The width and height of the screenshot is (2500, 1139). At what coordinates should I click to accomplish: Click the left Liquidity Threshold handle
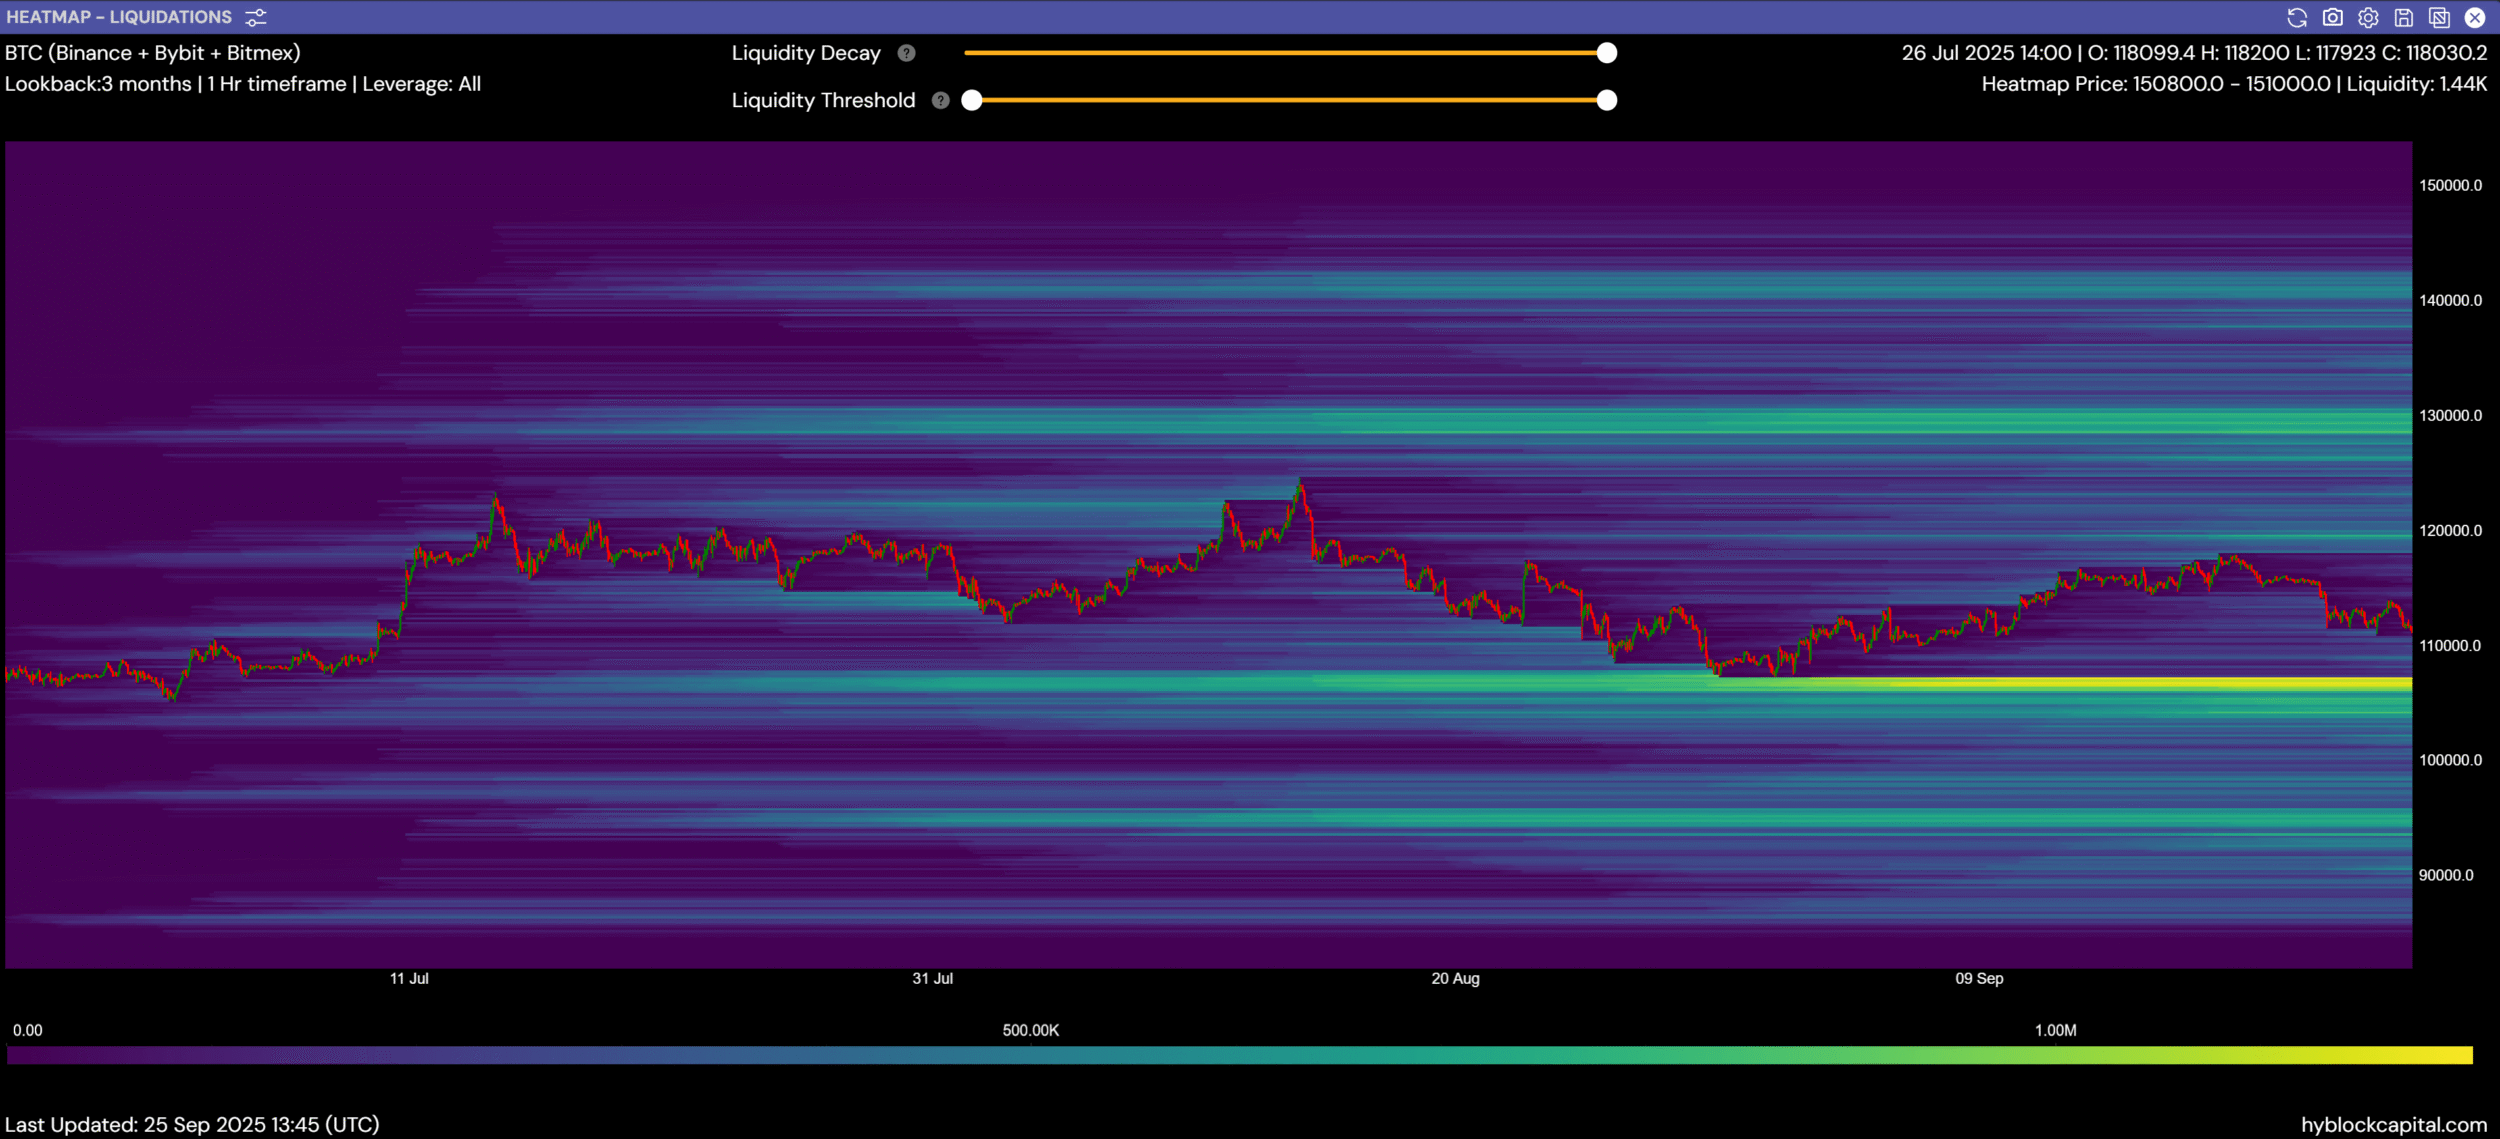coord(971,100)
